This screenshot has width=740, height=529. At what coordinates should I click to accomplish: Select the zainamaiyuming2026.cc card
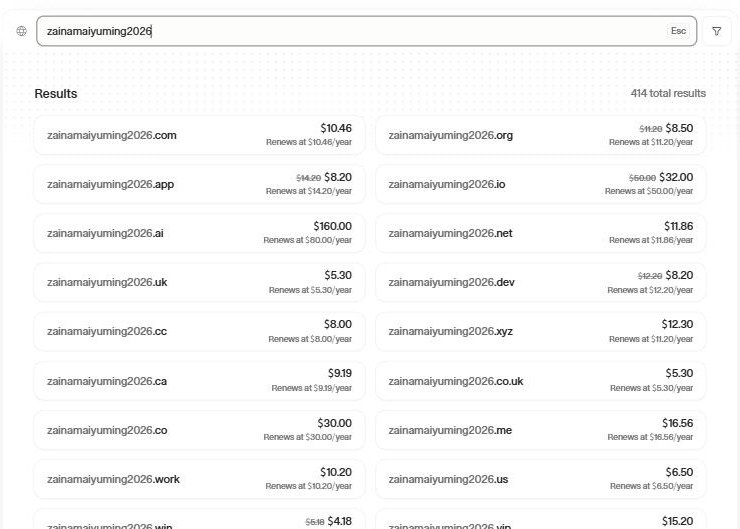pyautogui.click(x=199, y=331)
